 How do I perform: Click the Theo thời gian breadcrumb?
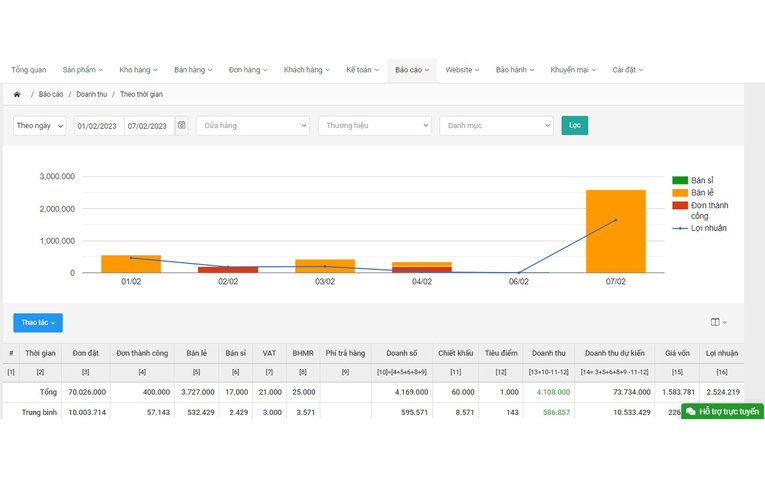tap(141, 95)
